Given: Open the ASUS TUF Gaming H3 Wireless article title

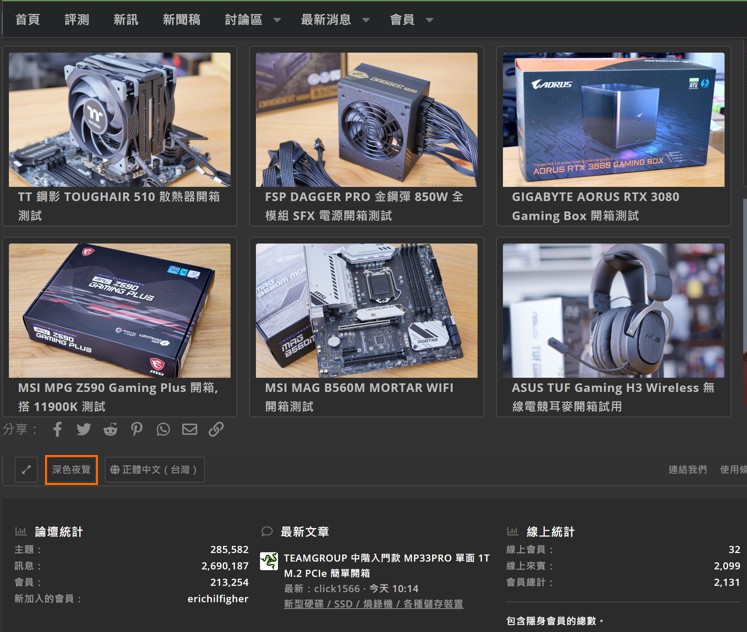Looking at the screenshot, I should [x=613, y=397].
